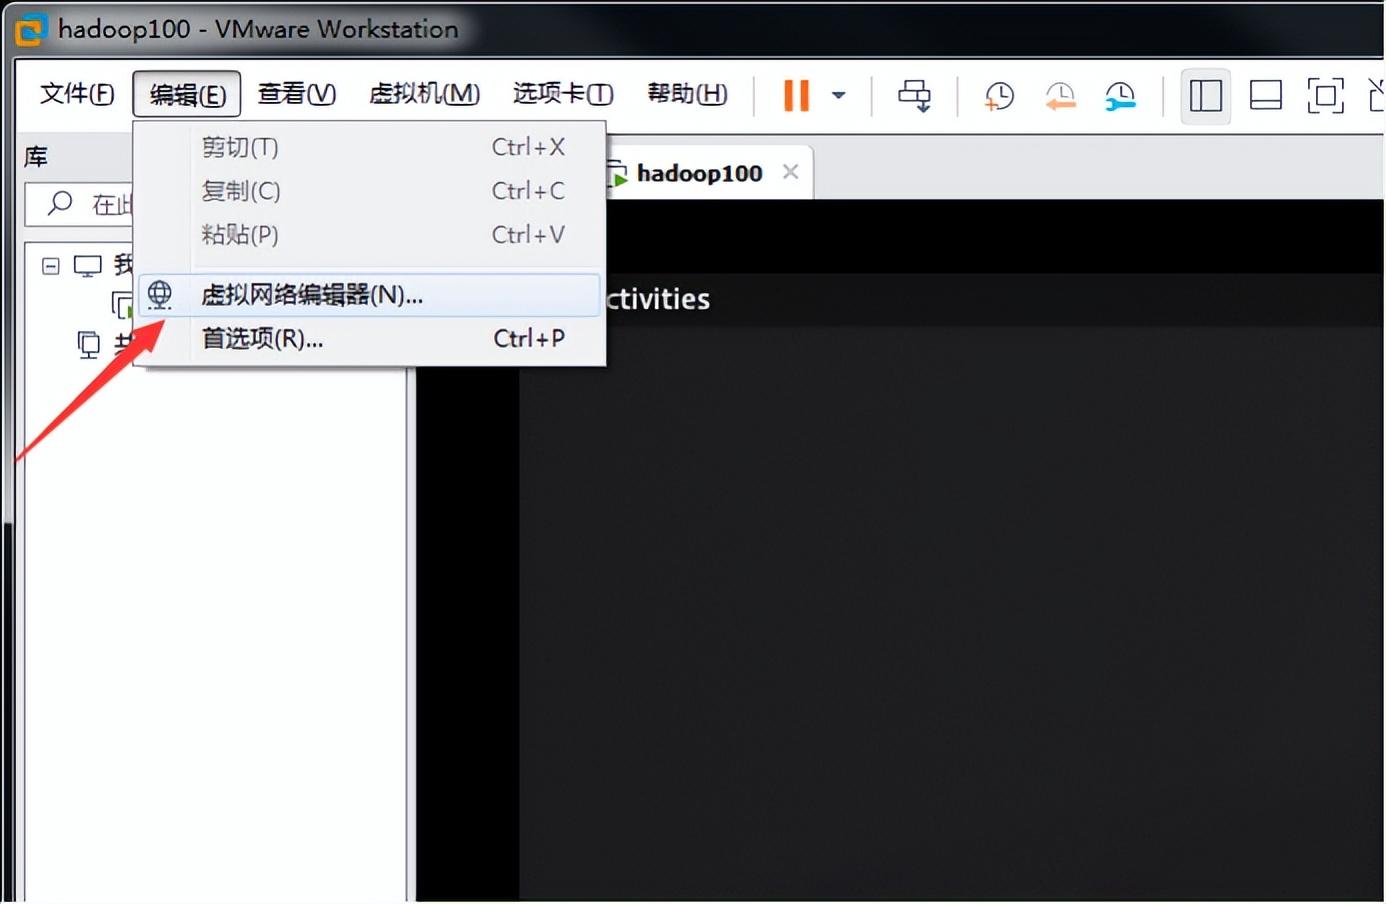Suspend the virtual machine with pause icon
This screenshot has width=1386, height=904.
tap(796, 95)
